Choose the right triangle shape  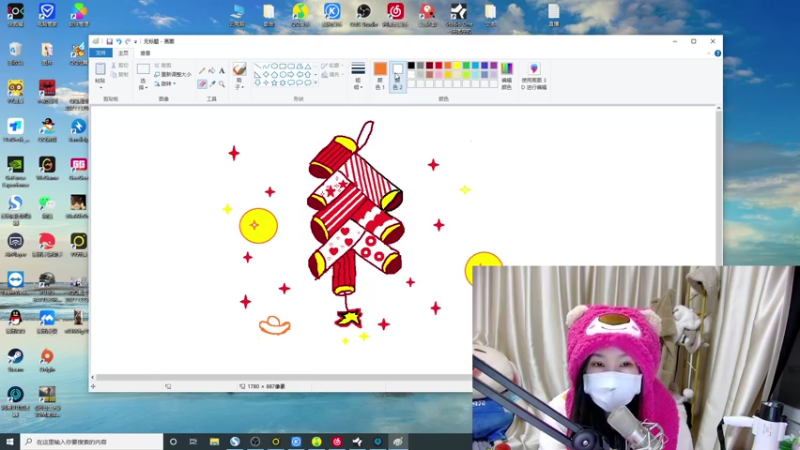(x=258, y=74)
